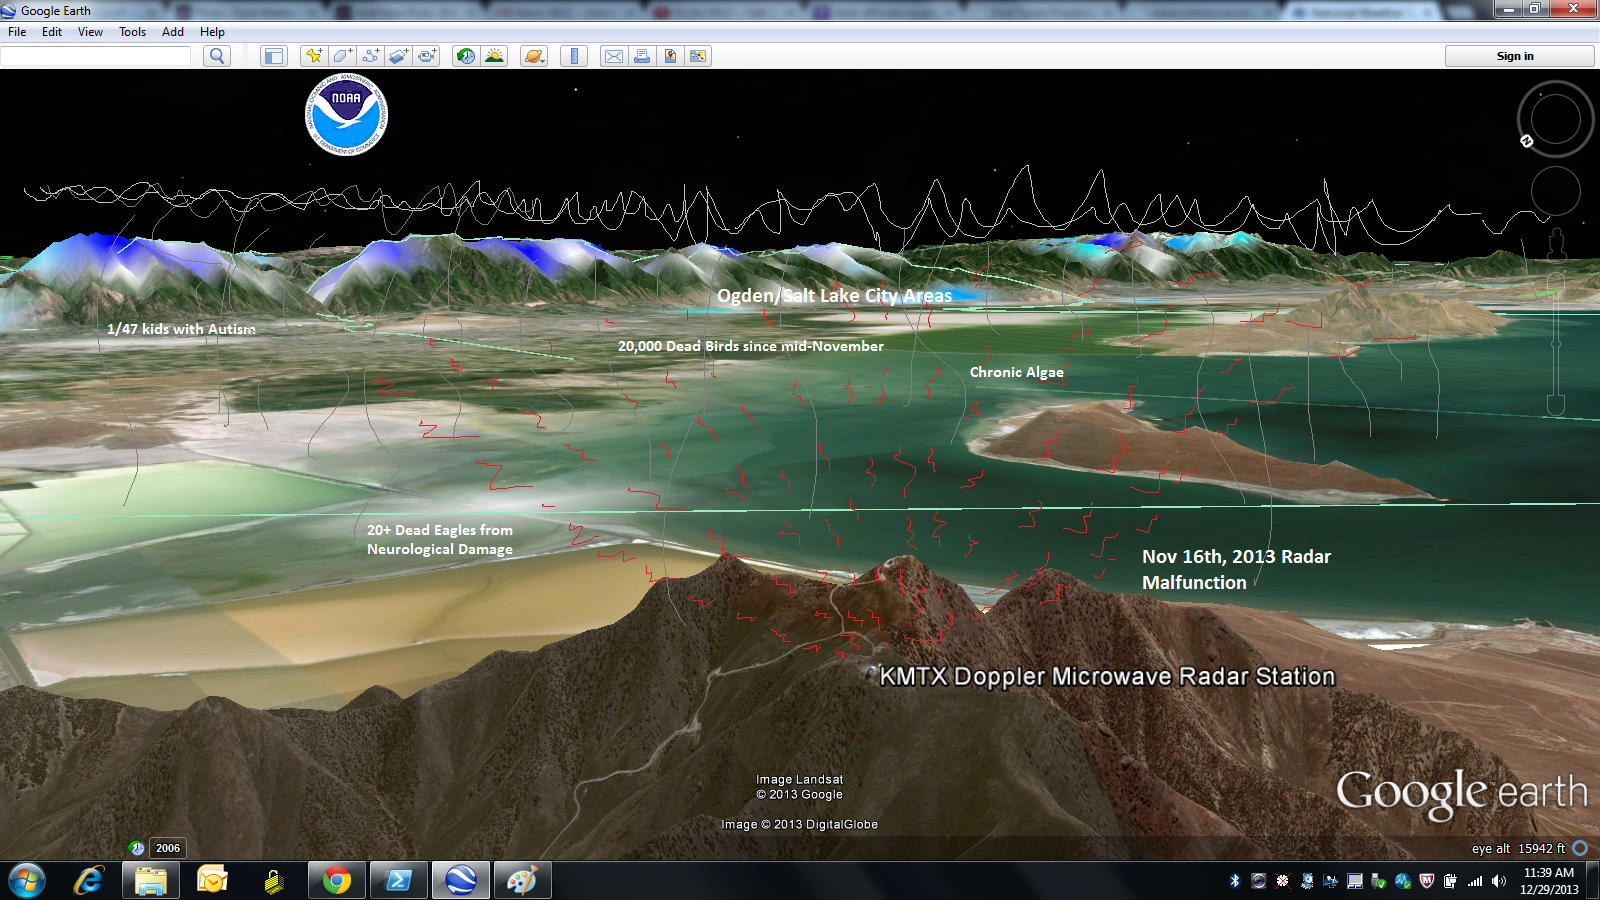Toggle sunlight across the landscape
1600x900 pixels.
(x=494, y=56)
